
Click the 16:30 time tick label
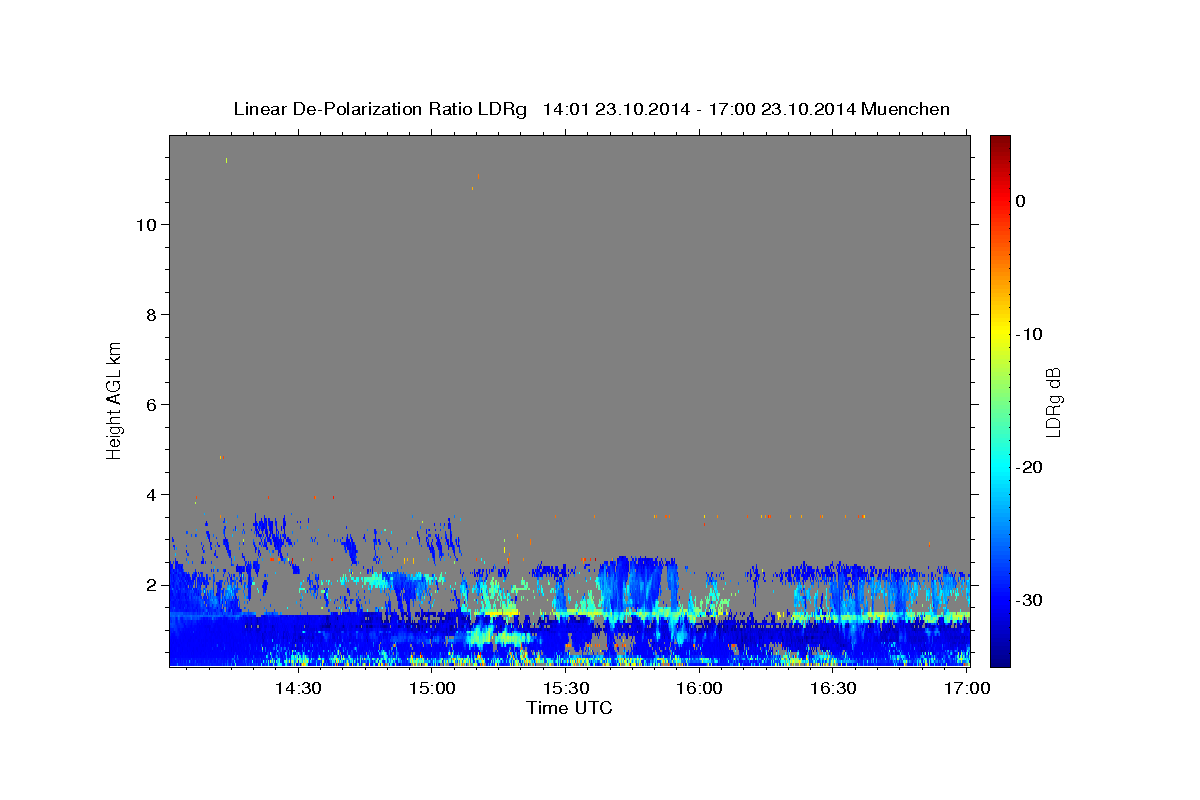(x=833, y=688)
